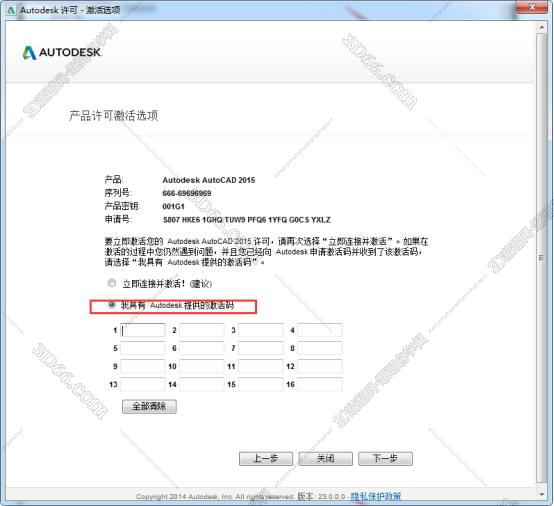Close the Autodesk license window

point(532,7)
